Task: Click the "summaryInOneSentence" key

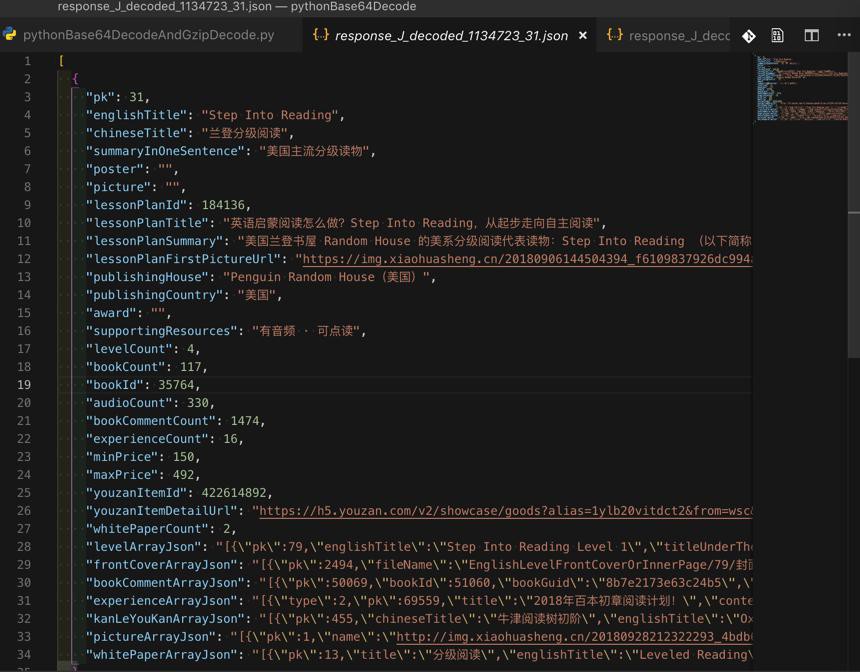Action: pos(165,151)
